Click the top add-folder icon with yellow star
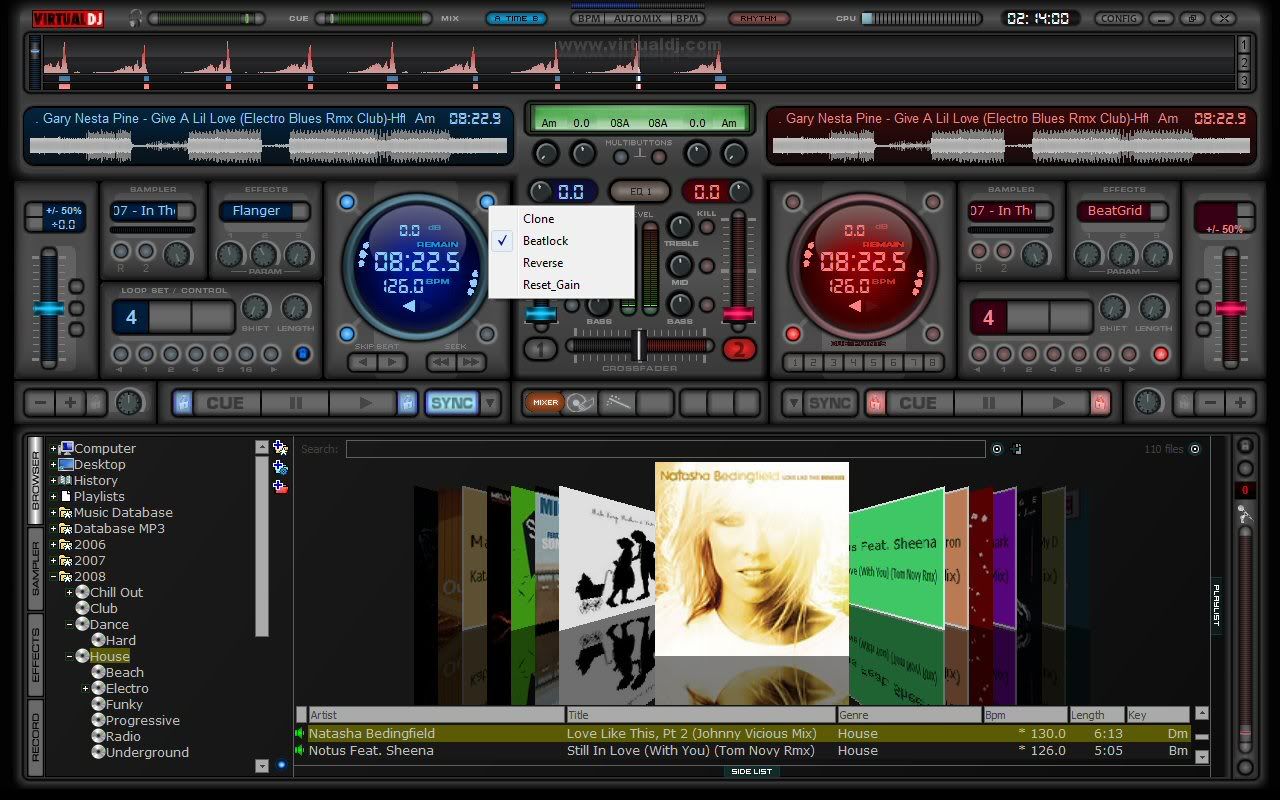The image size is (1280, 800). [280, 448]
